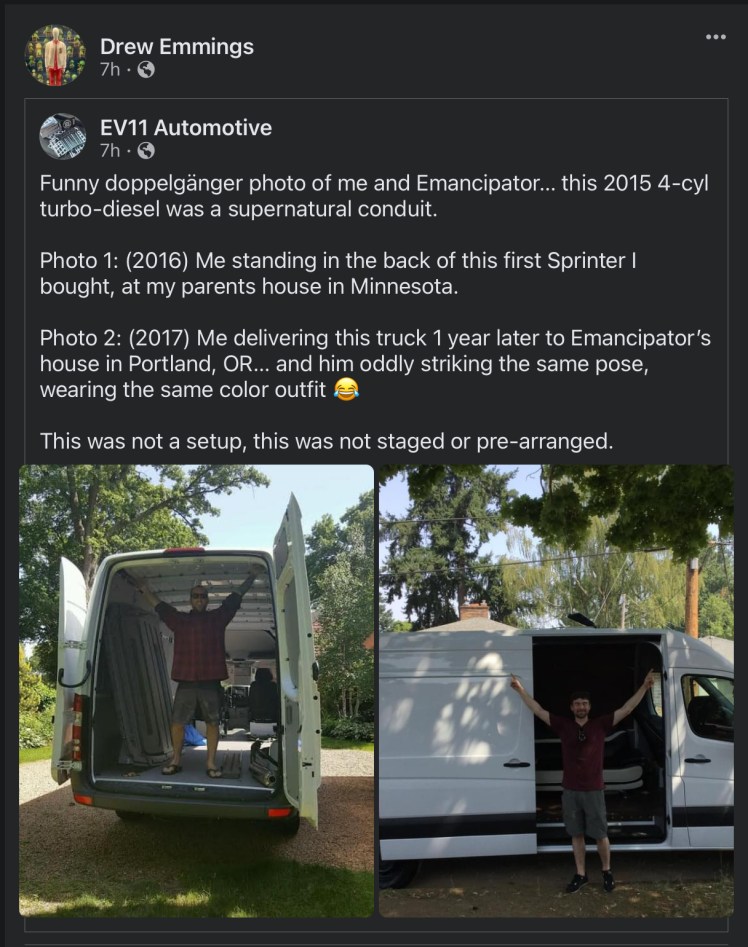Click the "This was not a setup" line
This screenshot has height=947, width=748.
click(326, 441)
